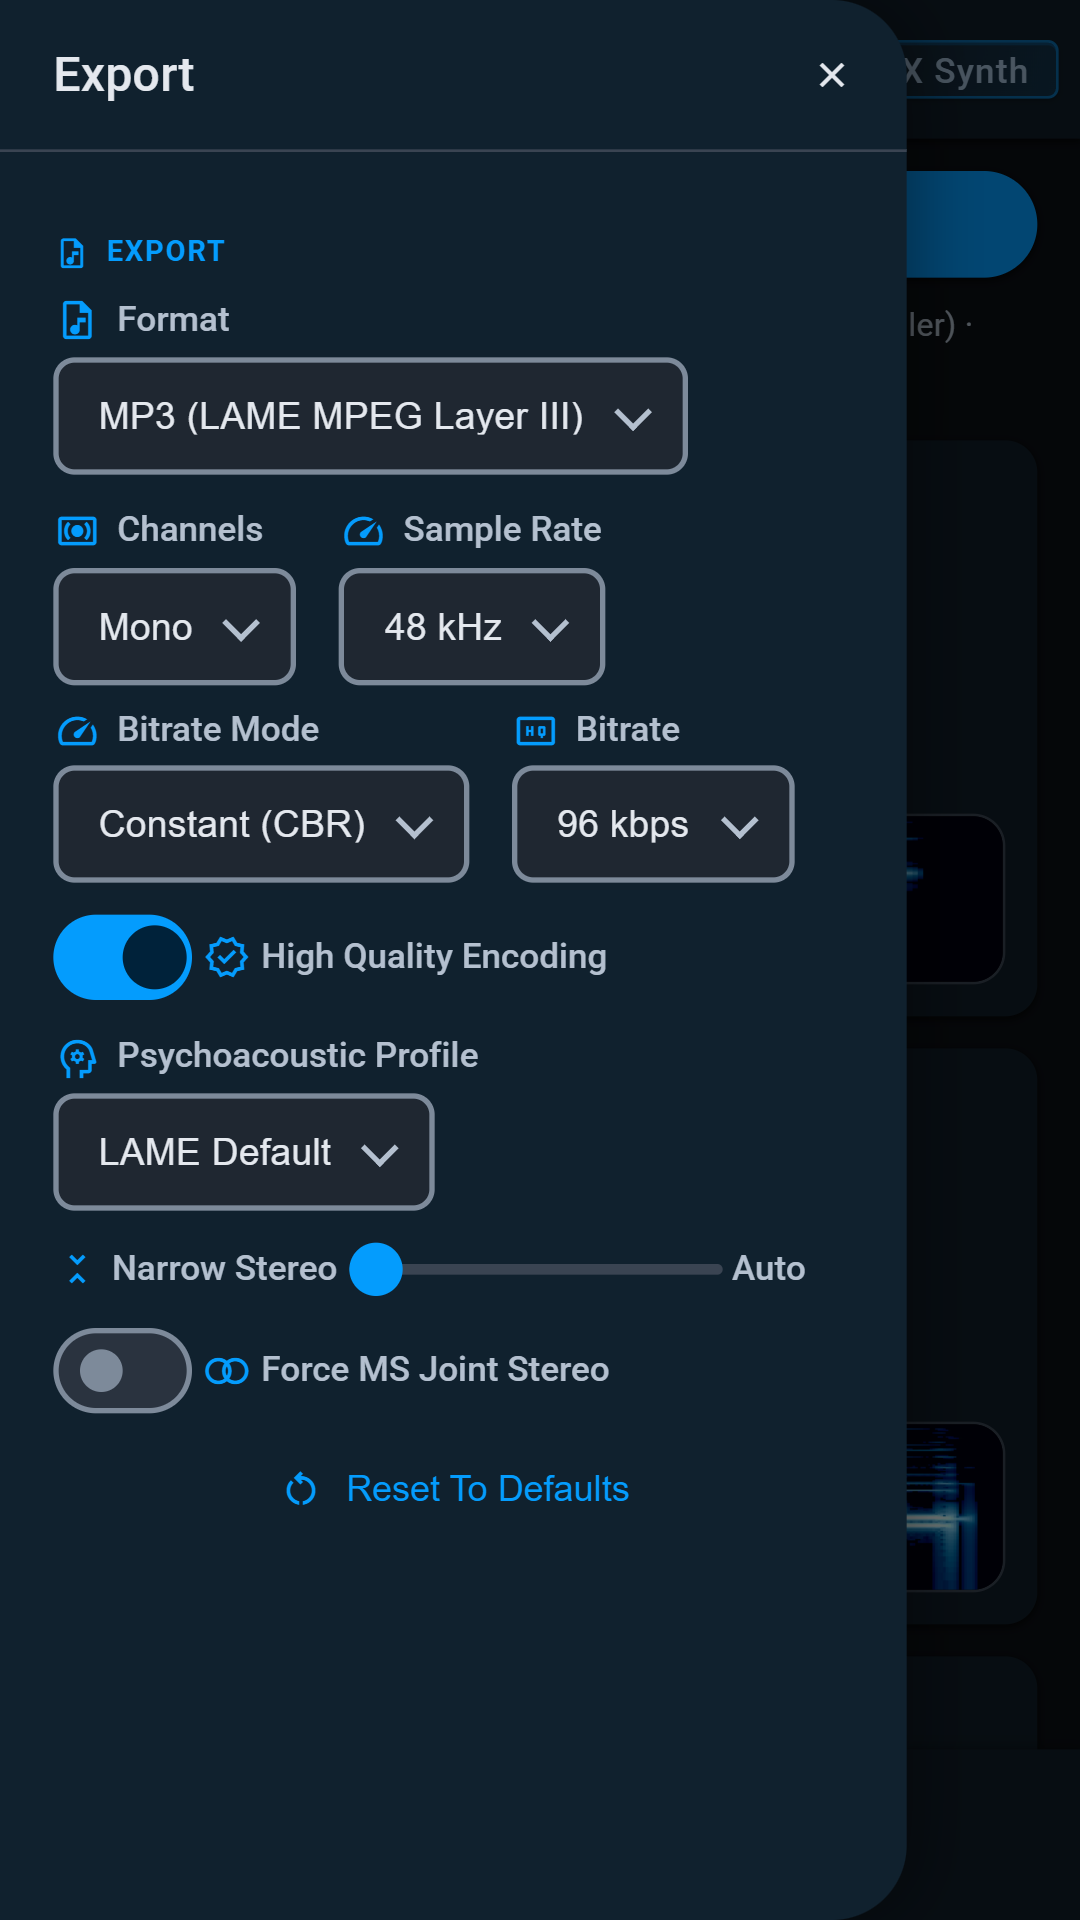Click the middle of the Narrow Stereo track

536,1269
